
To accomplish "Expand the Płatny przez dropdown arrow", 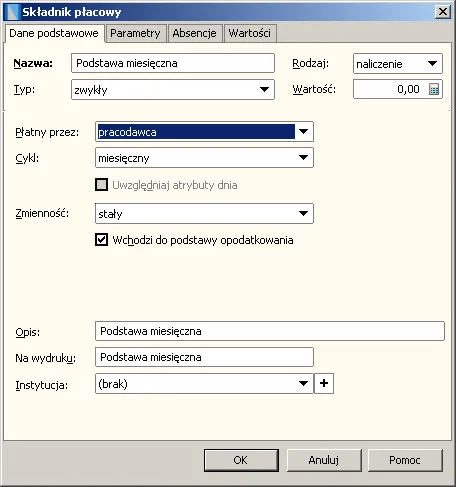I will 303,131.
